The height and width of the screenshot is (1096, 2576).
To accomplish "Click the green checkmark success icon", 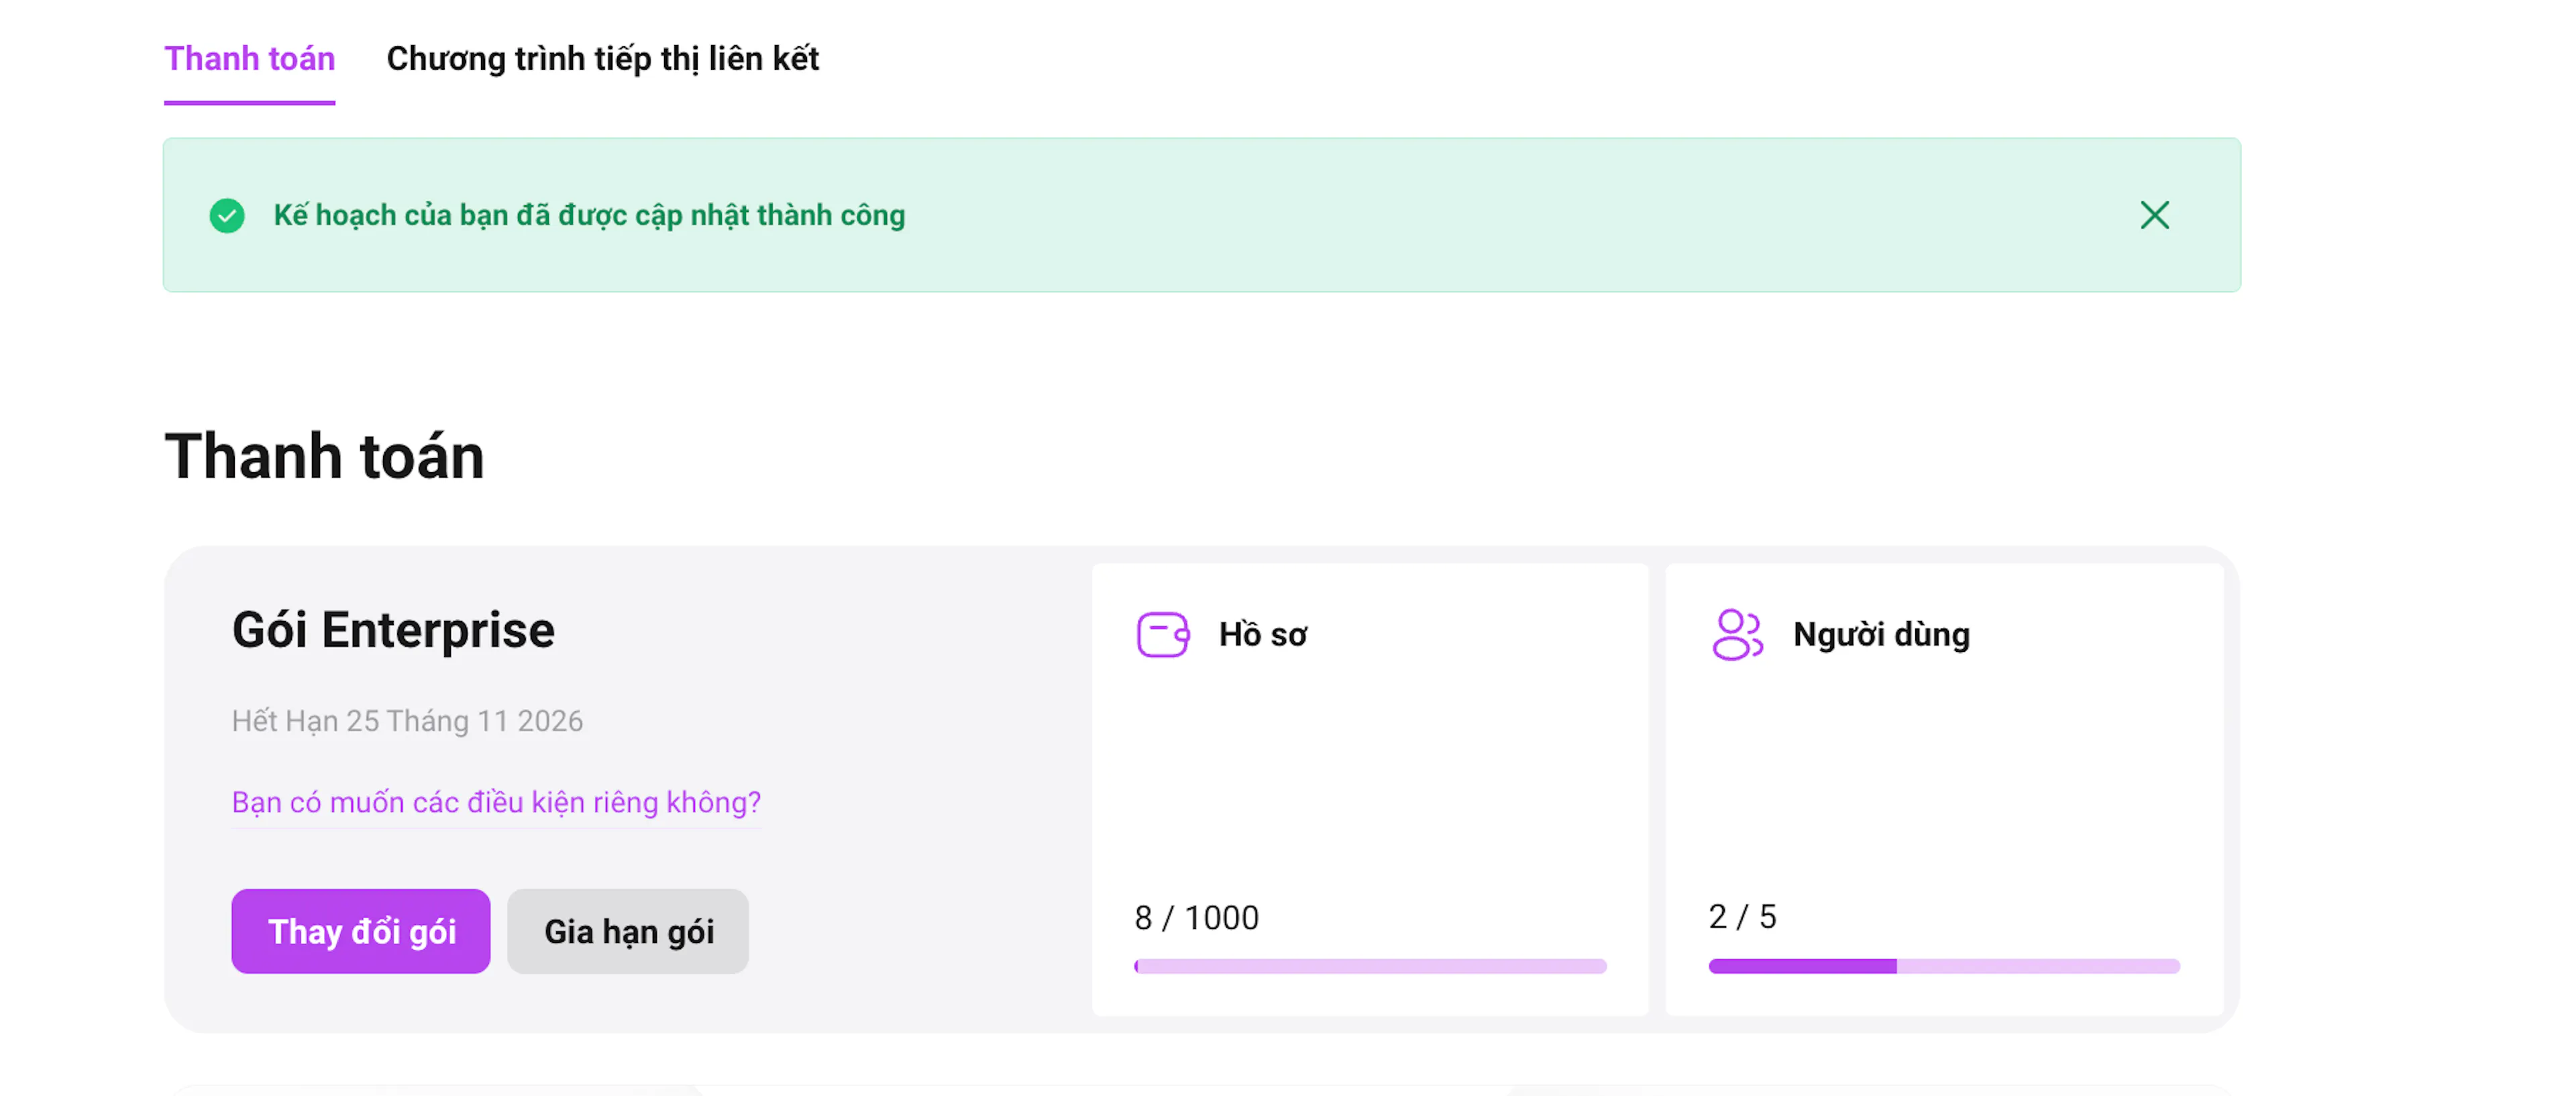I will [227, 215].
